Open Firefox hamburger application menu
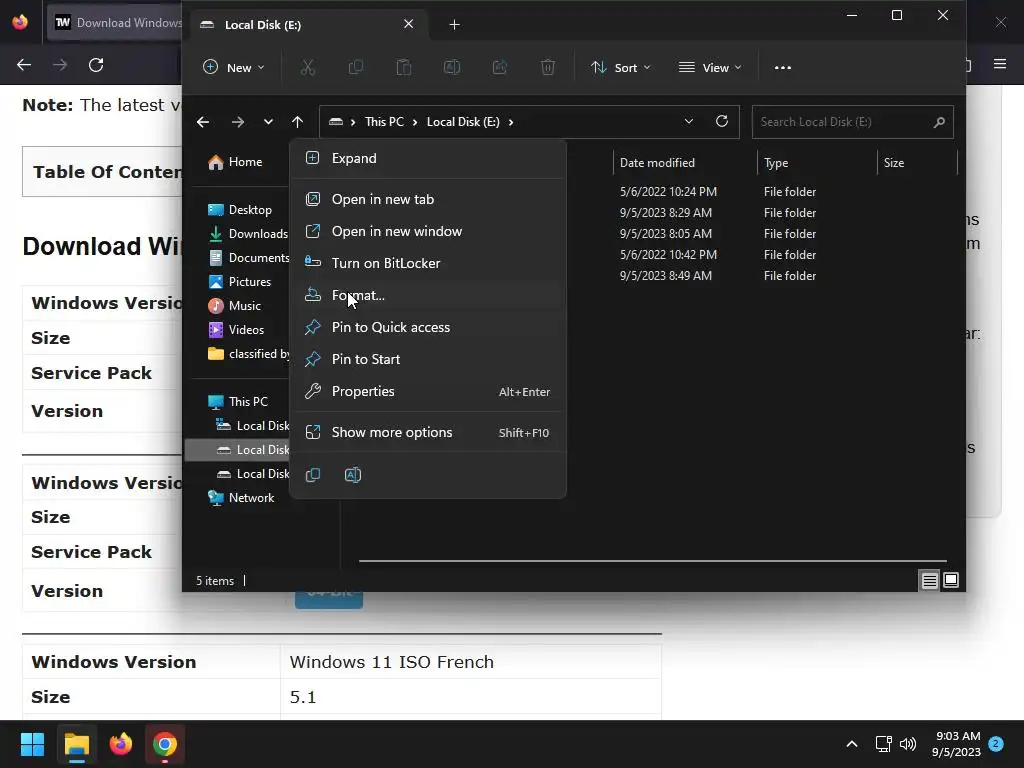 click(x=999, y=64)
